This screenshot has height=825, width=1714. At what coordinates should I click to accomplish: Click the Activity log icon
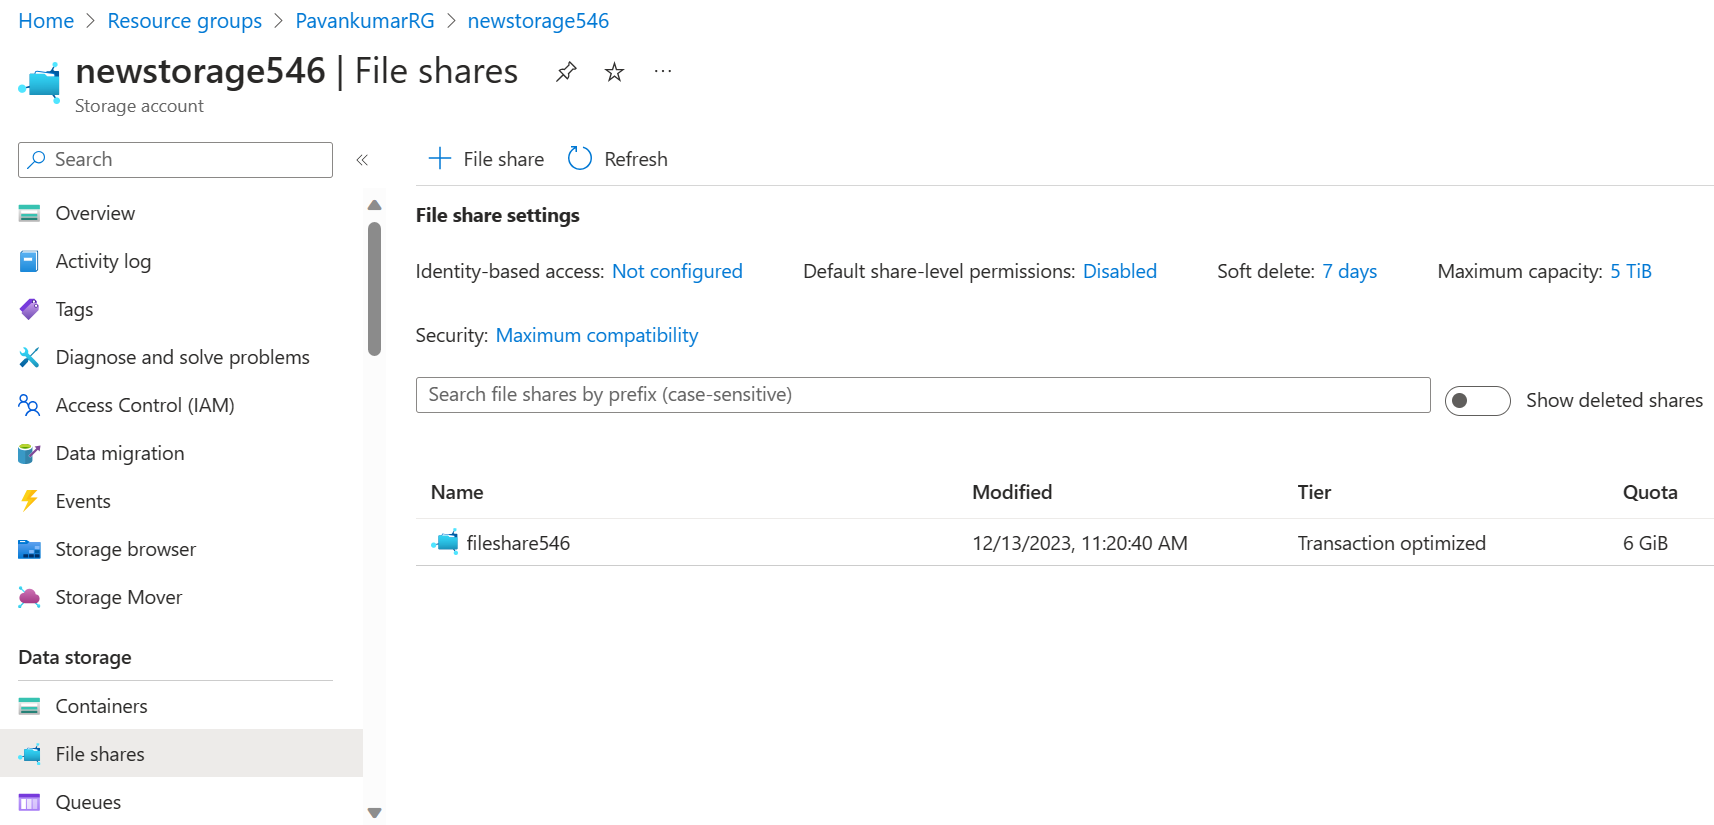[x=29, y=261]
